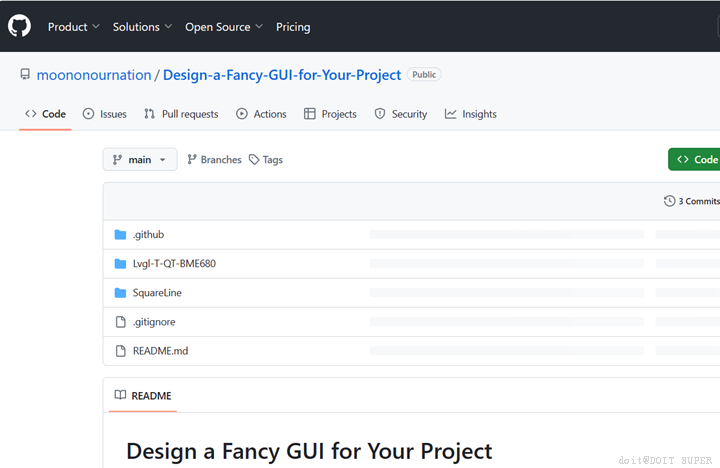Click the README book icon
The width and height of the screenshot is (720, 468).
click(x=120, y=396)
